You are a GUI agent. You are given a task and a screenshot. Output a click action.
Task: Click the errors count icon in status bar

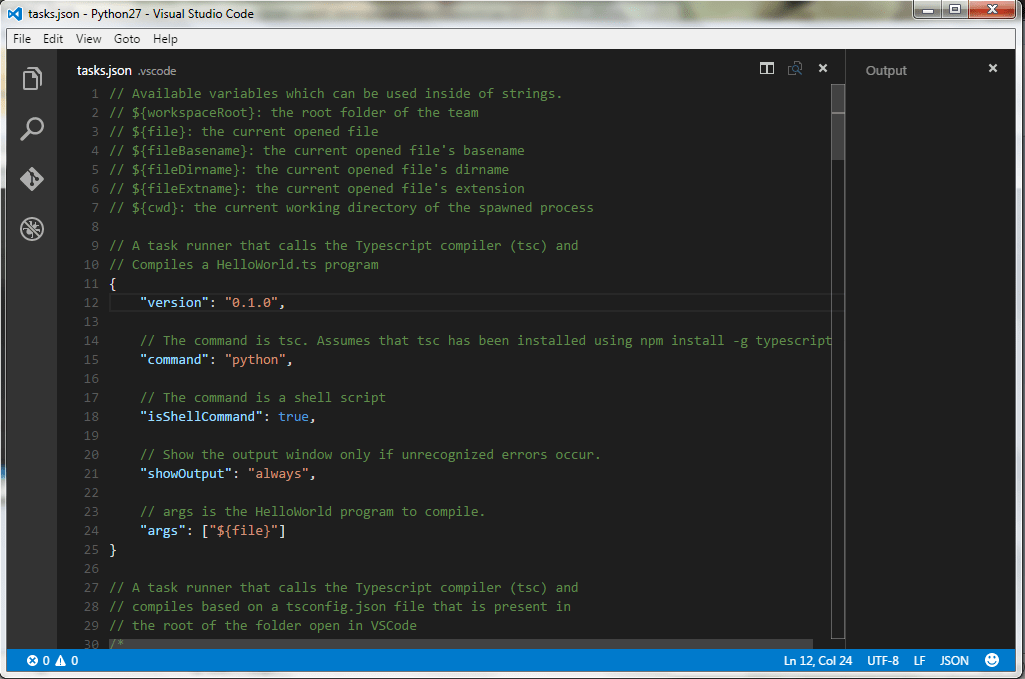(x=32, y=661)
